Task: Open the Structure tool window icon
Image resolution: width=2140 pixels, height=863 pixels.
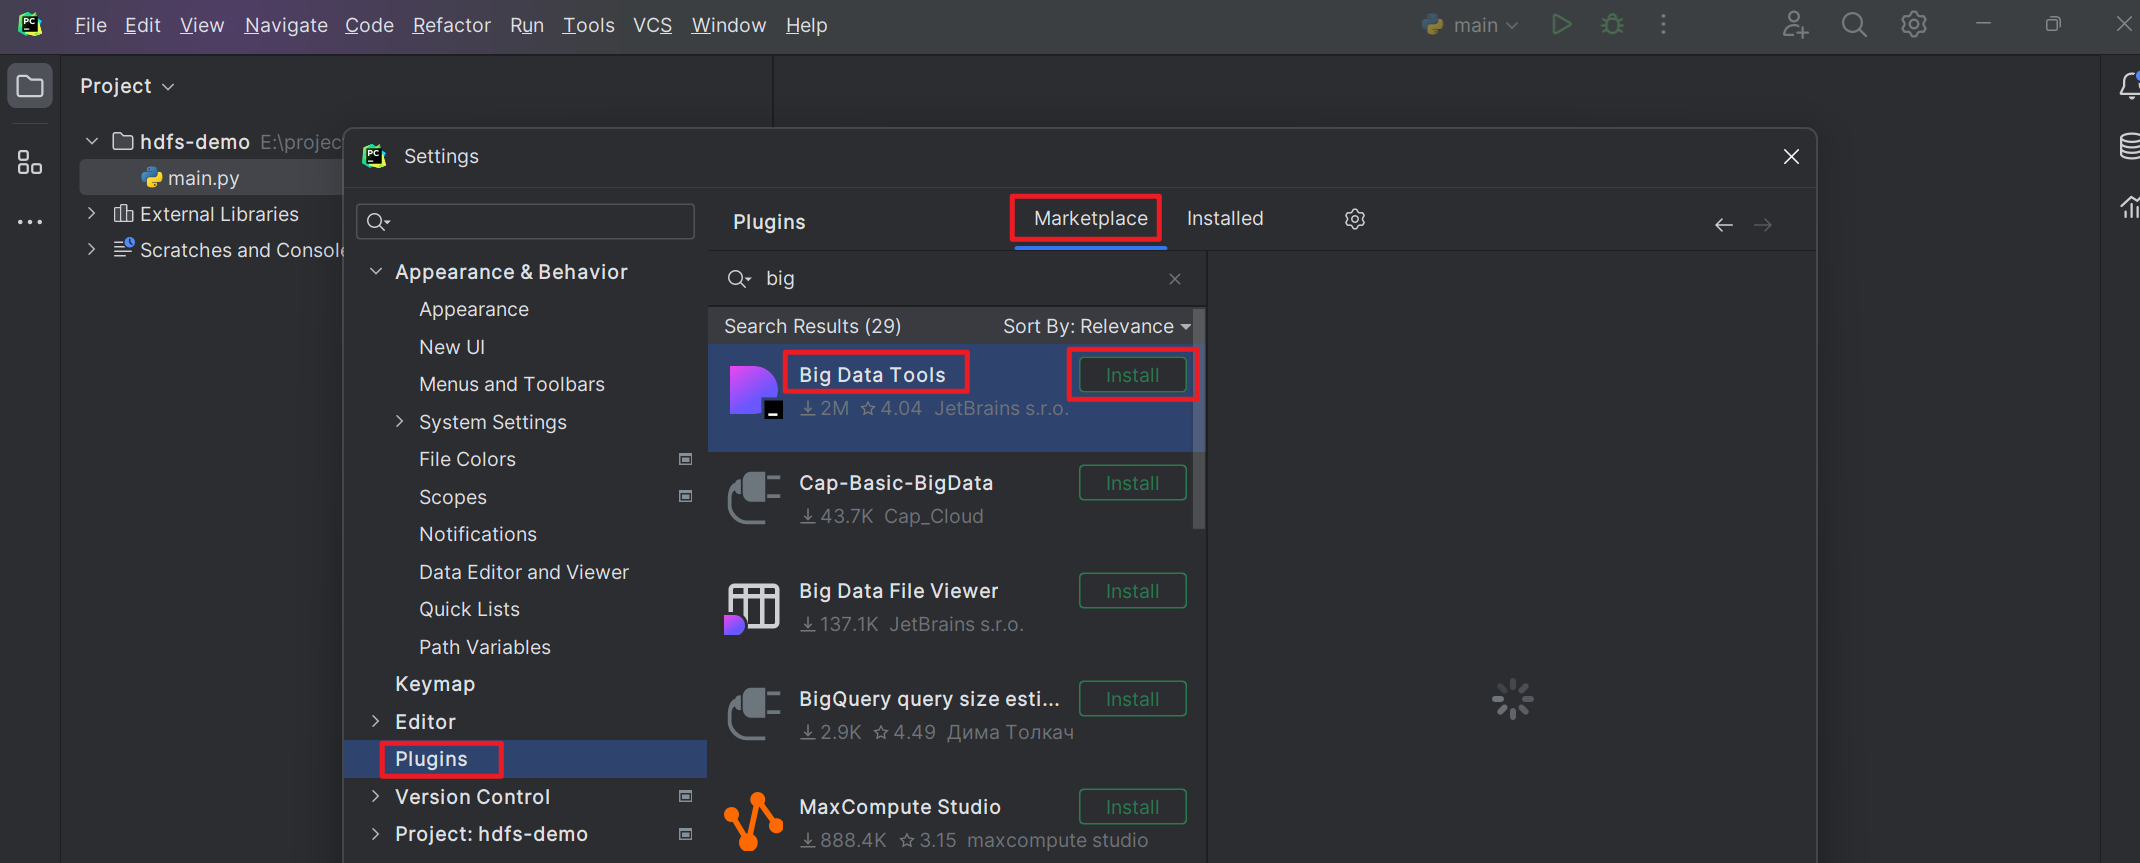Action: pos(30,162)
